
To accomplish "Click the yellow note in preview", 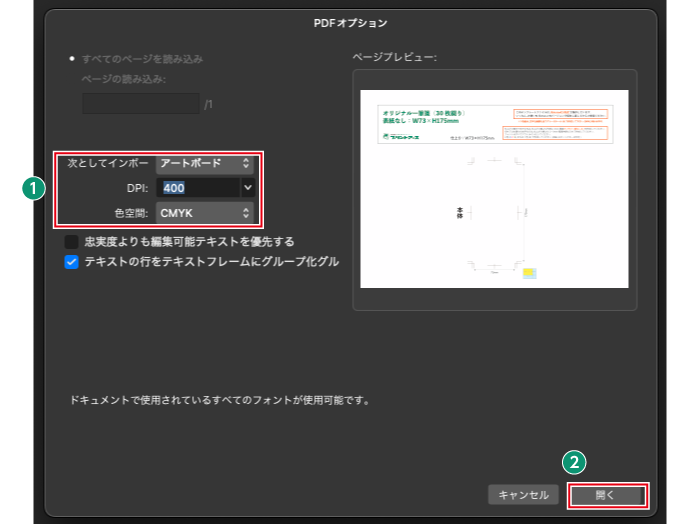I will tap(530, 271).
